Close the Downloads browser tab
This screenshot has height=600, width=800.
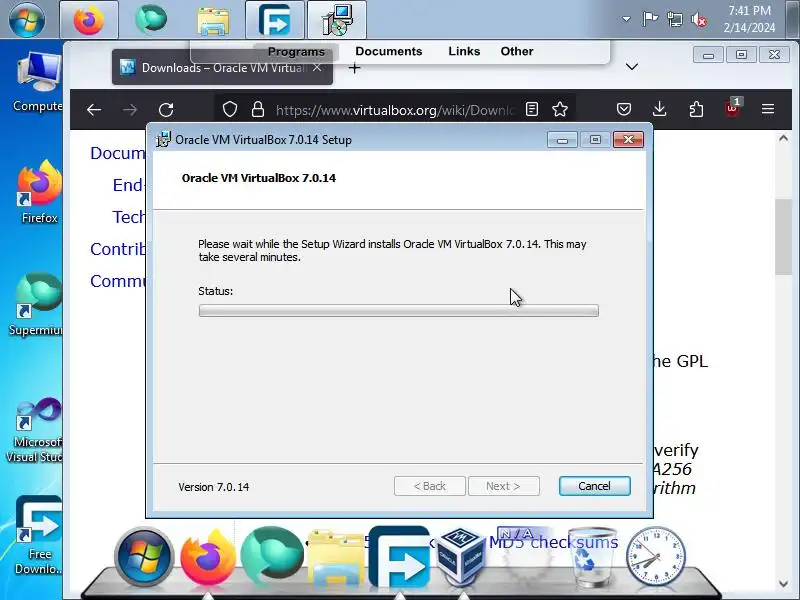[317, 67]
